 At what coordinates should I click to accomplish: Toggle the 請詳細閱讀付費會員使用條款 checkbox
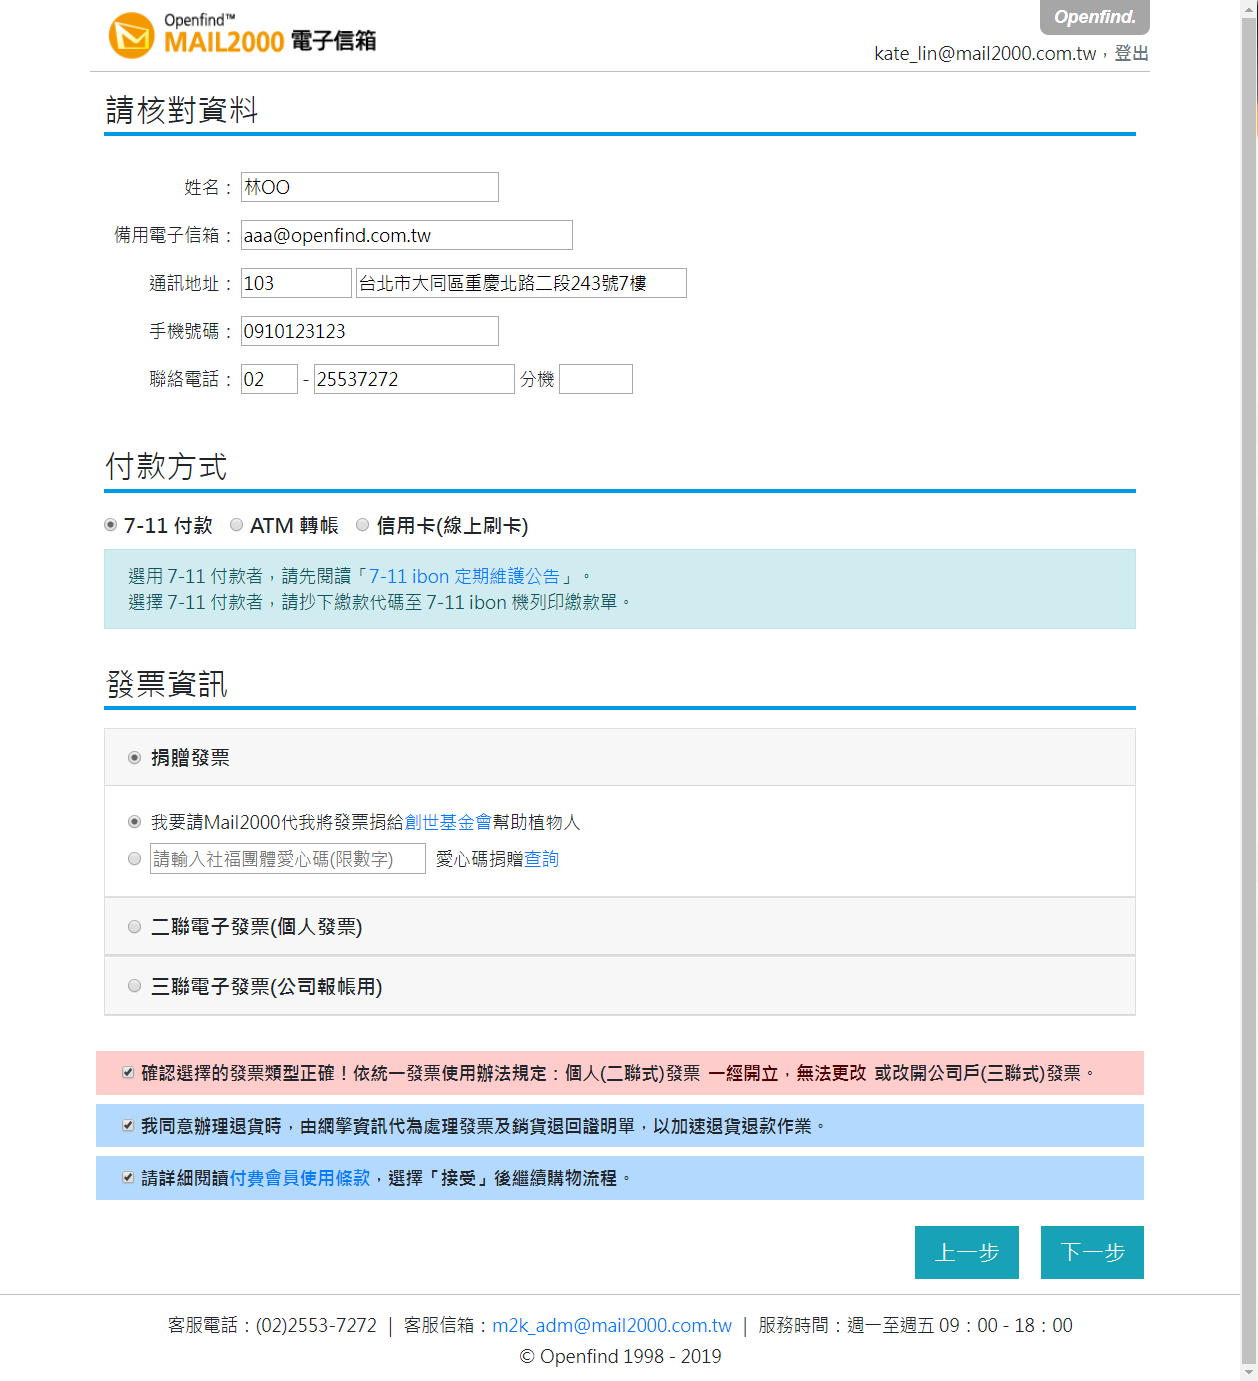[x=128, y=1178]
